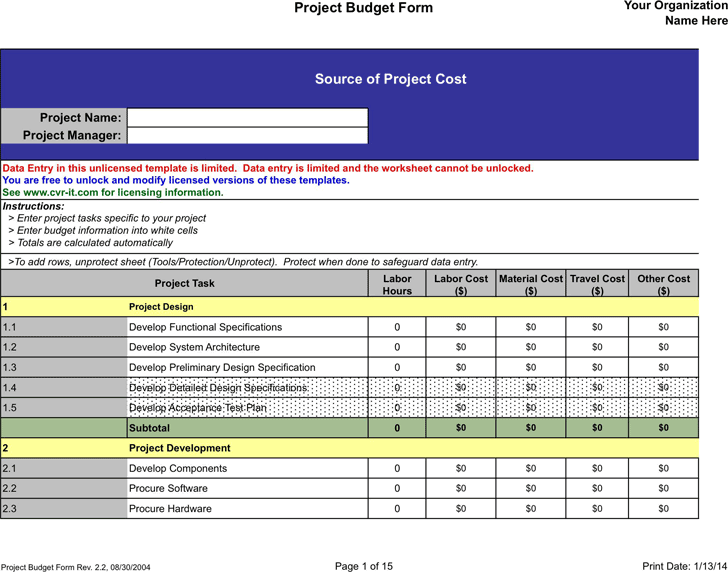Select the Travel Cost ($) column header

(x=597, y=284)
